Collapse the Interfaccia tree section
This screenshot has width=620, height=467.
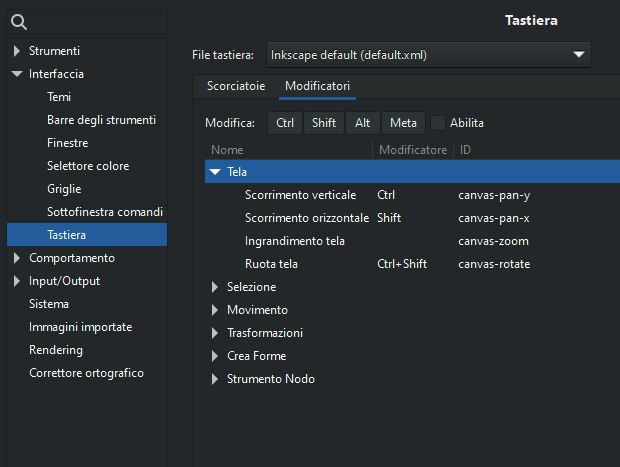point(17,74)
